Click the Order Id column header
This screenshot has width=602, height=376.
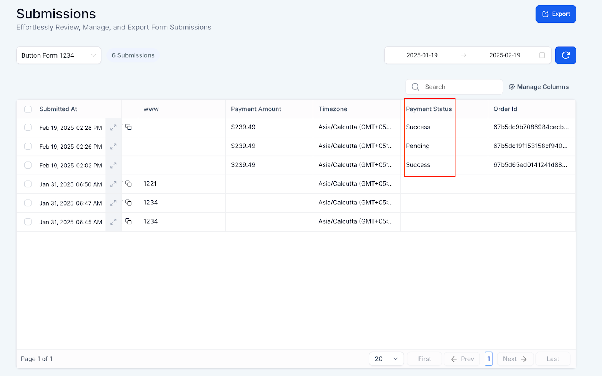[x=505, y=109]
